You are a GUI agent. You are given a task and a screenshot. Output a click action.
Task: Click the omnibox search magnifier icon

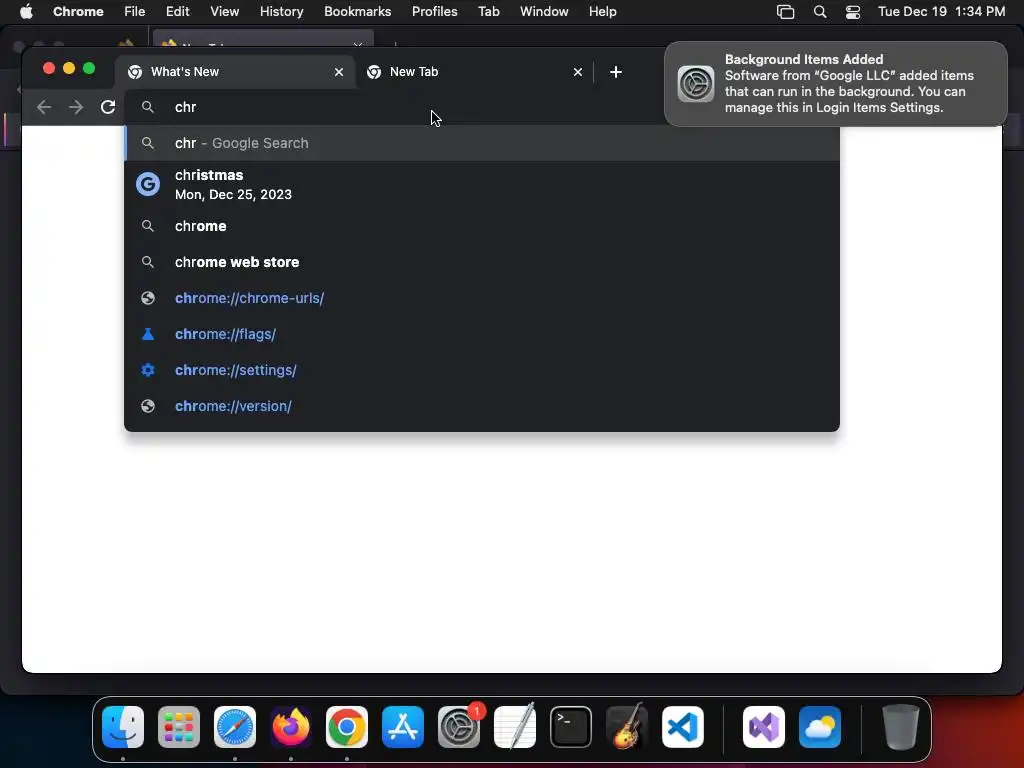pos(148,107)
